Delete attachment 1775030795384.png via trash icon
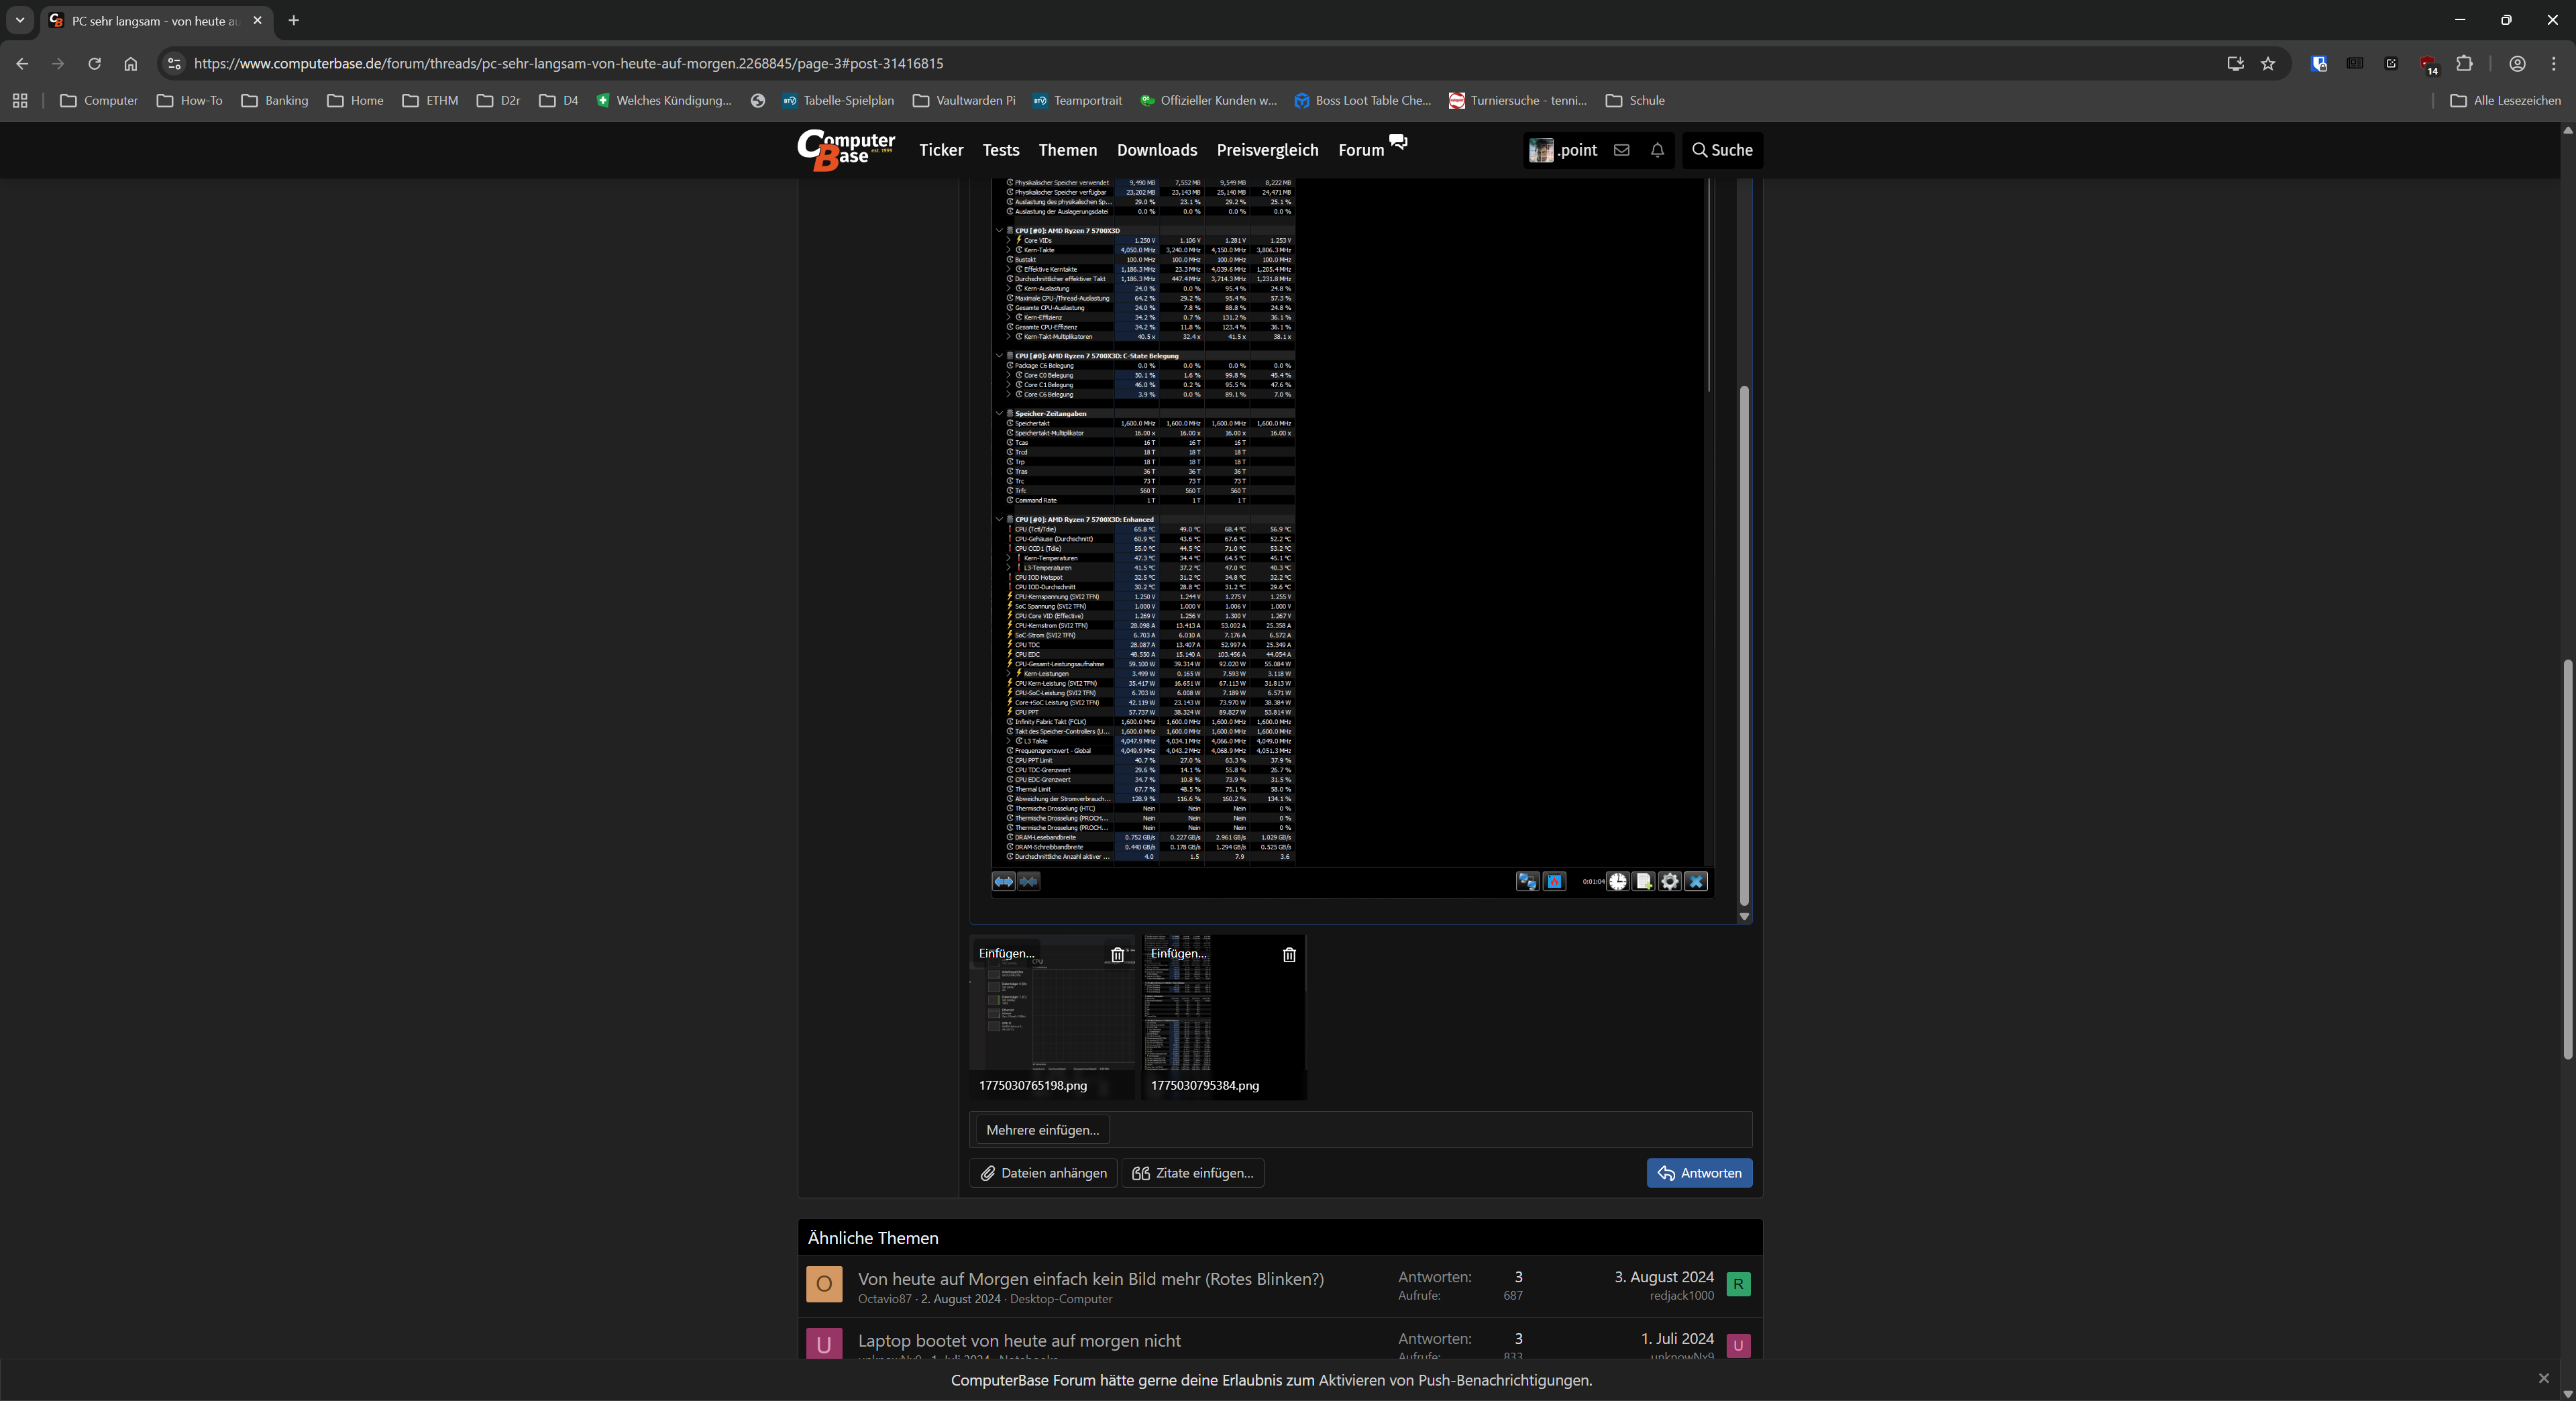The width and height of the screenshot is (2576, 1401). tap(1289, 955)
